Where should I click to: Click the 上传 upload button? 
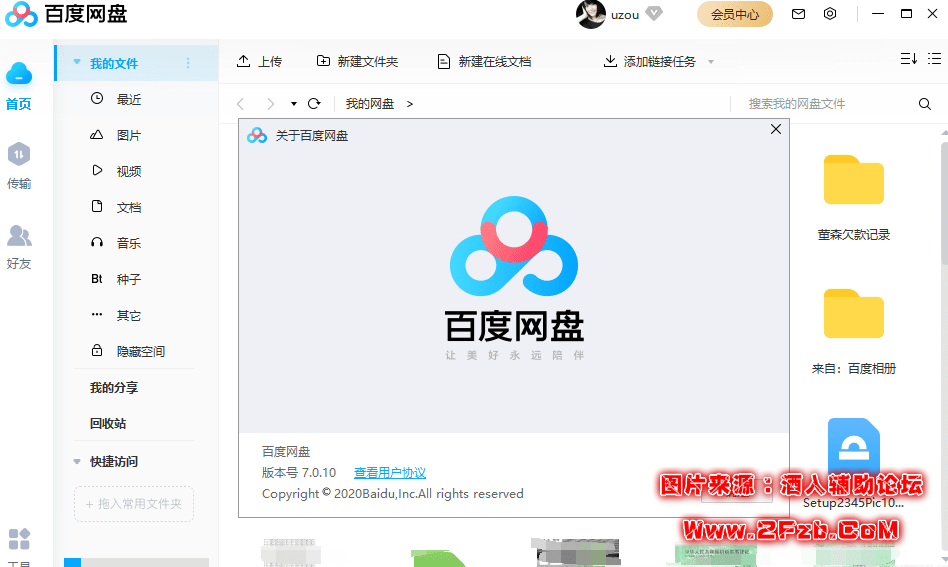[x=259, y=62]
